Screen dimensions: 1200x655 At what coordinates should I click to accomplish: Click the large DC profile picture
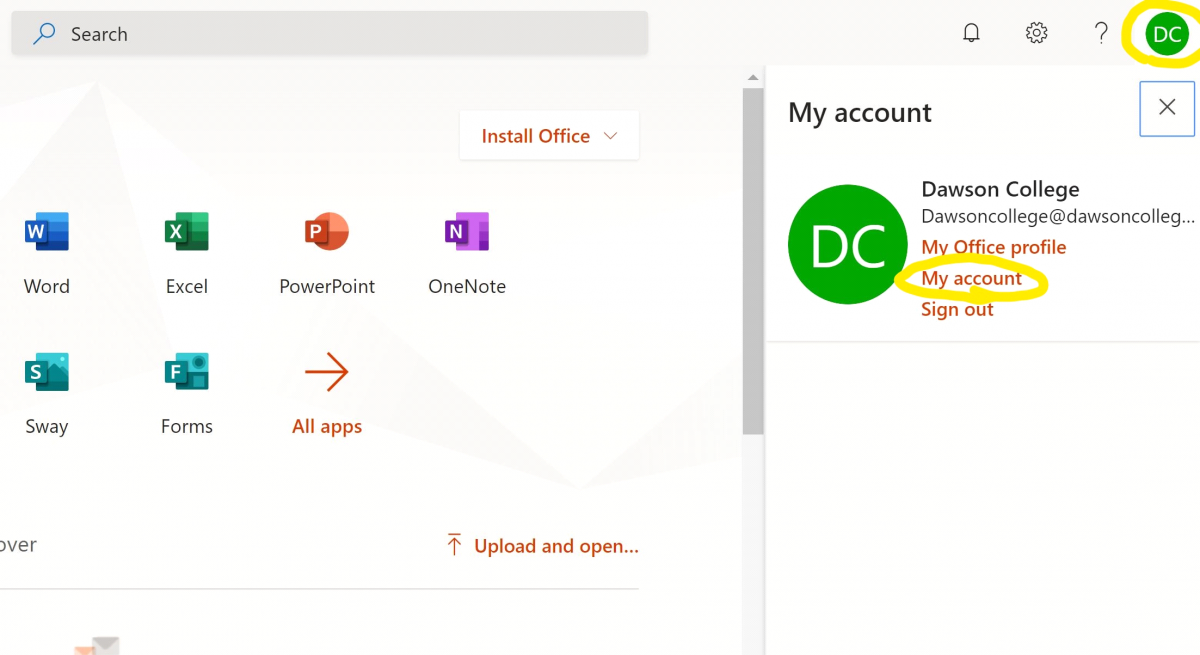pyautogui.click(x=847, y=244)
